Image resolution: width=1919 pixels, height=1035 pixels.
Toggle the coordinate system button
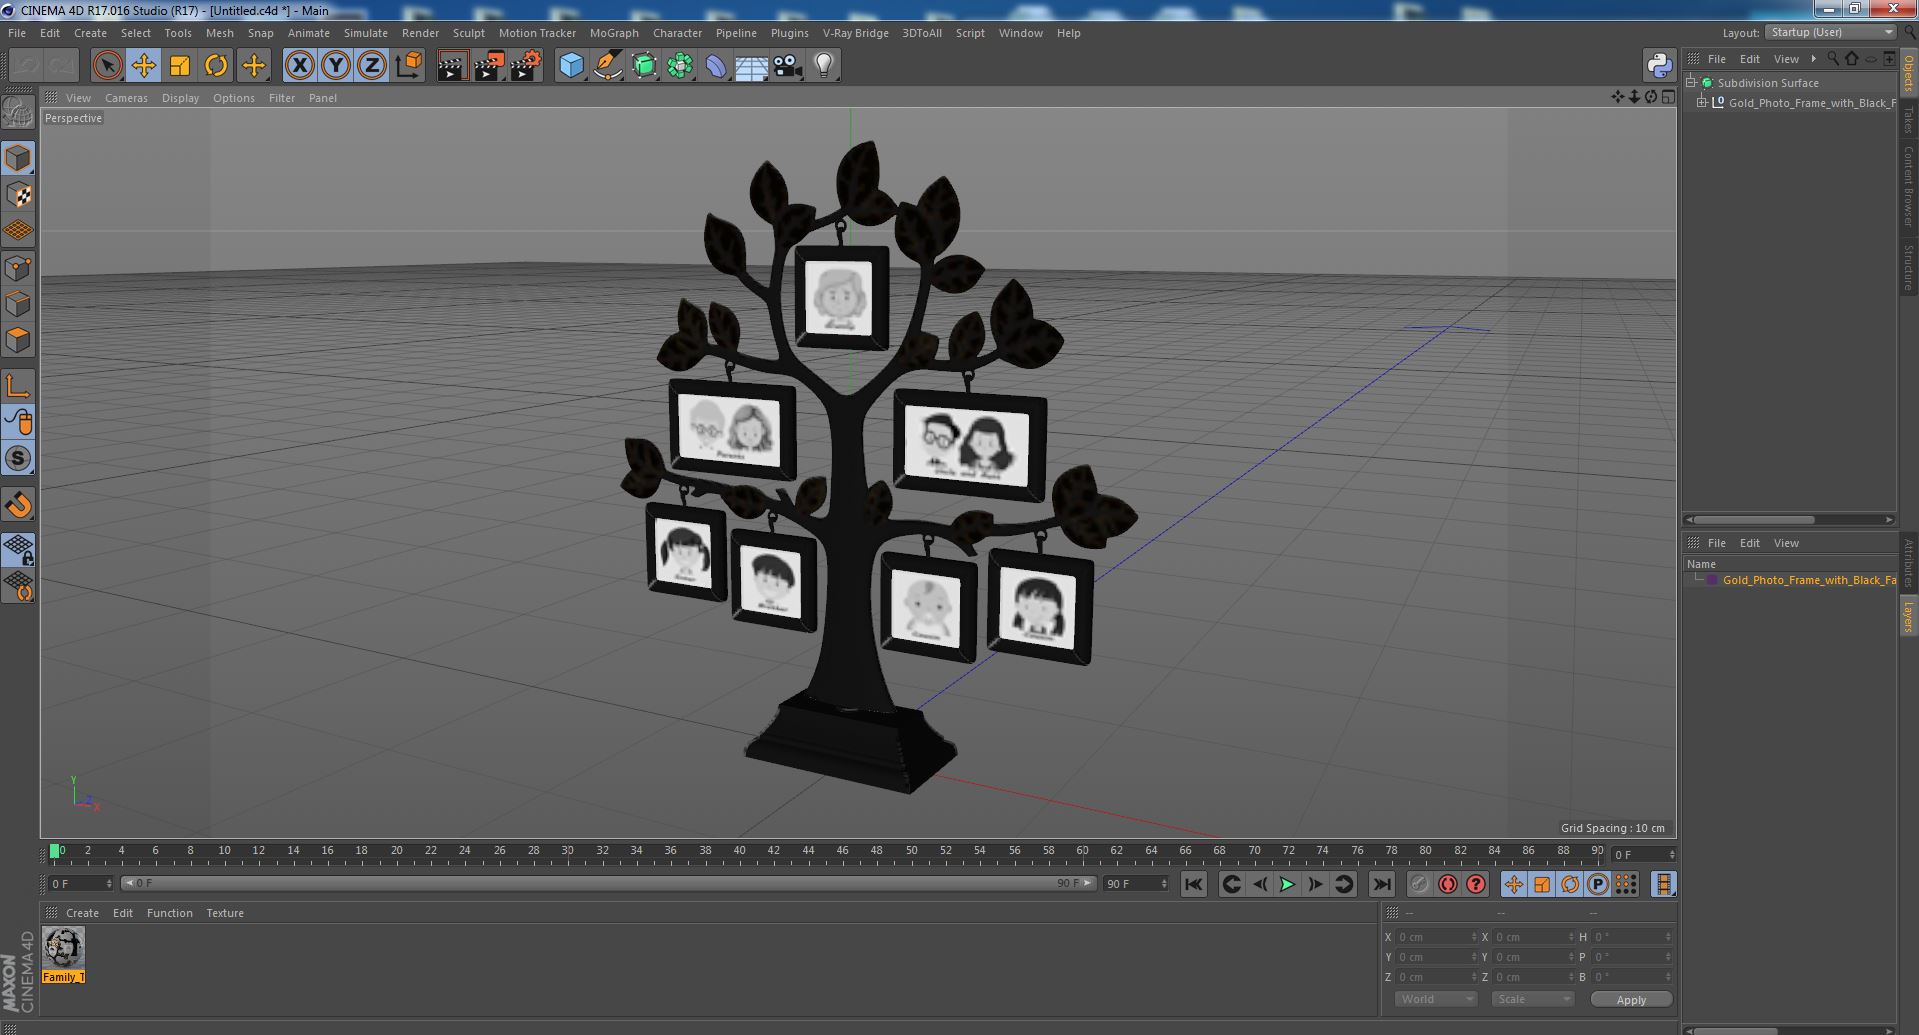click(x=409, y=66)
